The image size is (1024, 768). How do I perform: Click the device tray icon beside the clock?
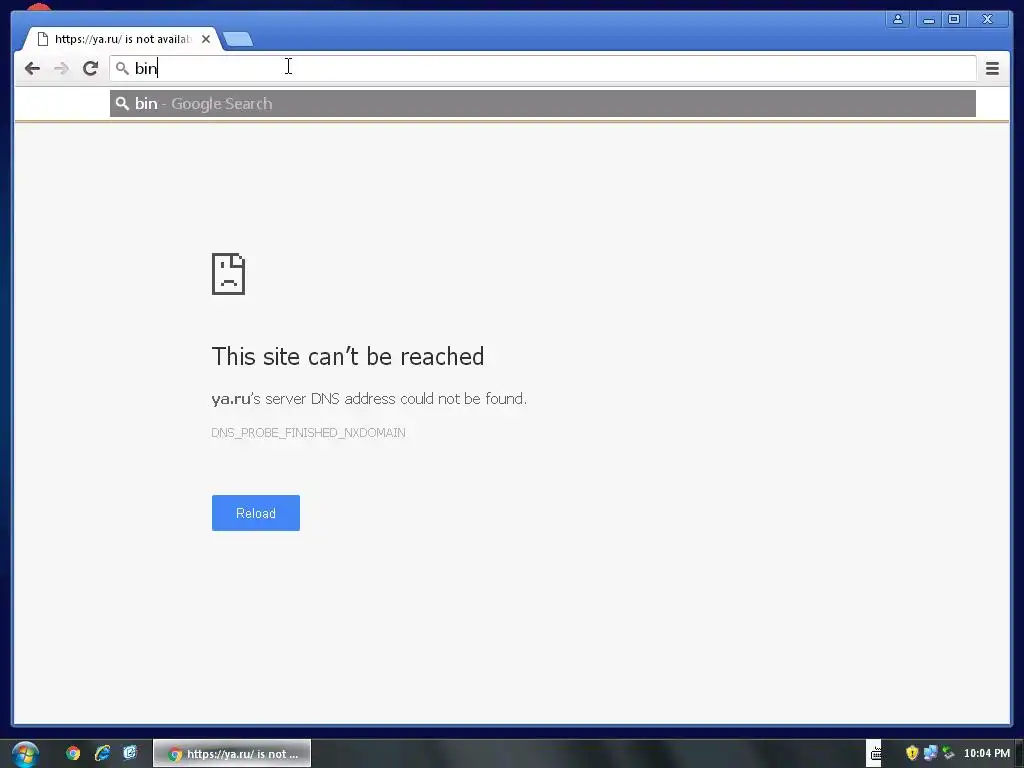tap(948, 754)
